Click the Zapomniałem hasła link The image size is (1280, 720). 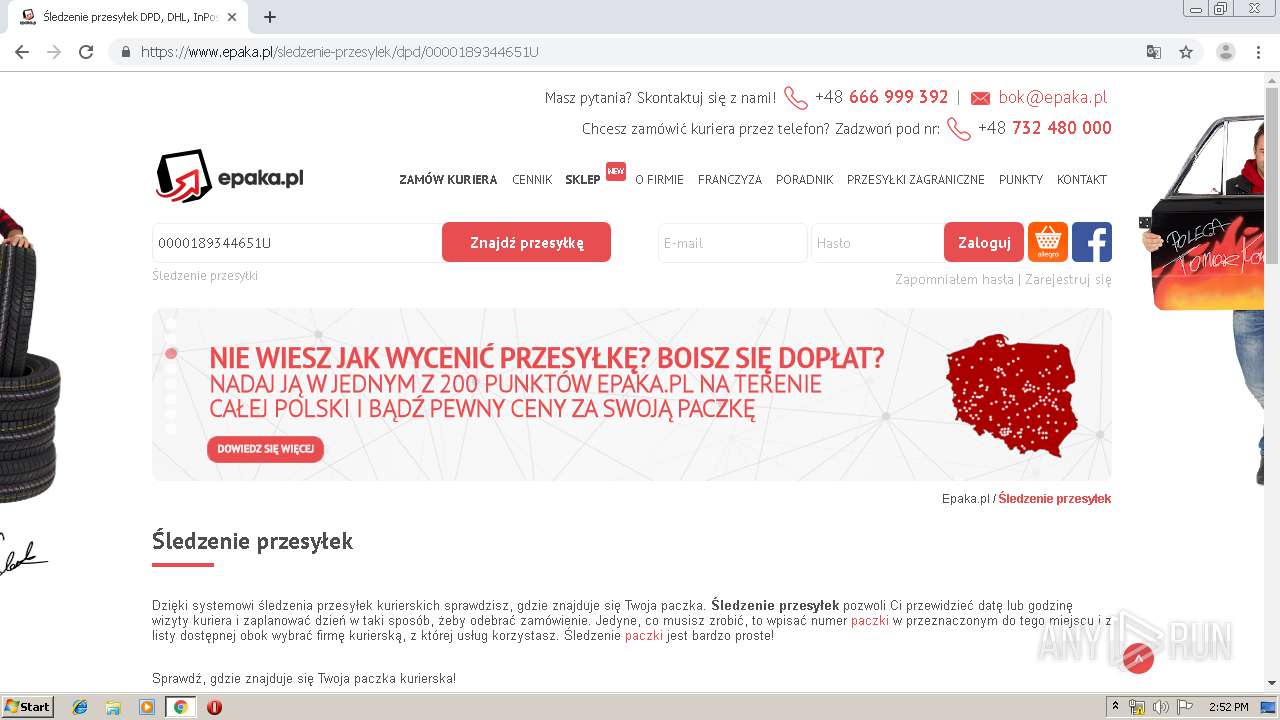pyautogui.click(x=954, y=280)
